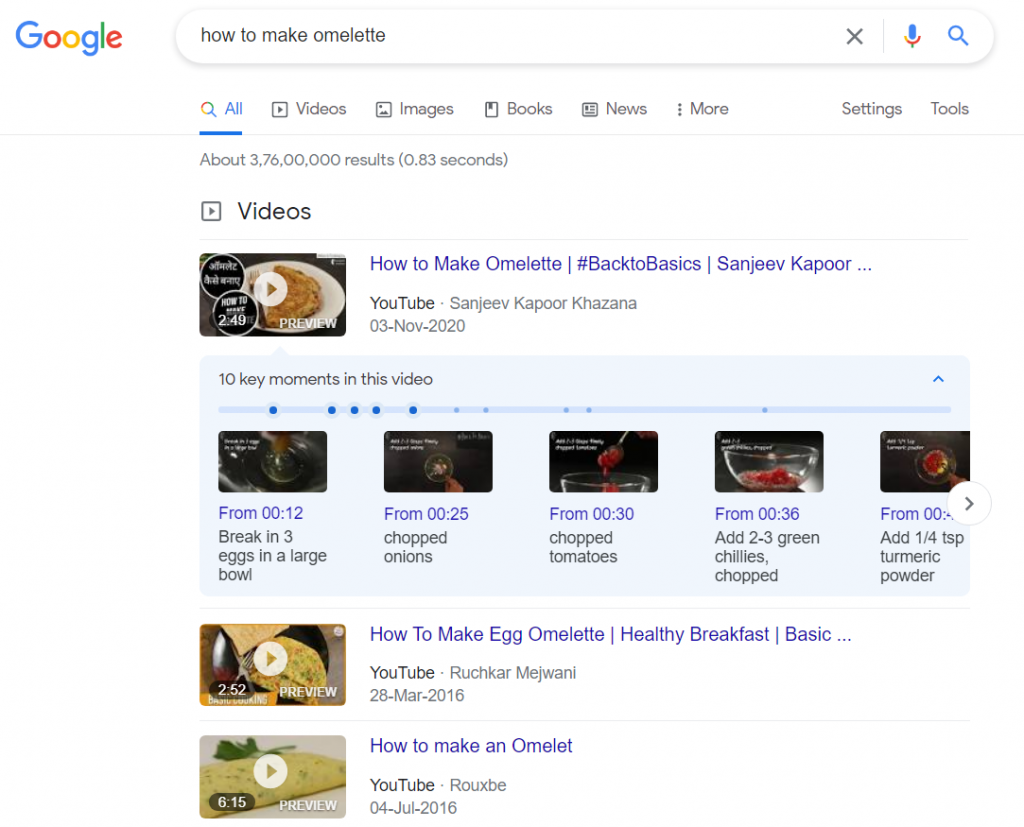This screenshot has height=827, width=1024.
Task: Switch to the Images tab
Action: 415,109
